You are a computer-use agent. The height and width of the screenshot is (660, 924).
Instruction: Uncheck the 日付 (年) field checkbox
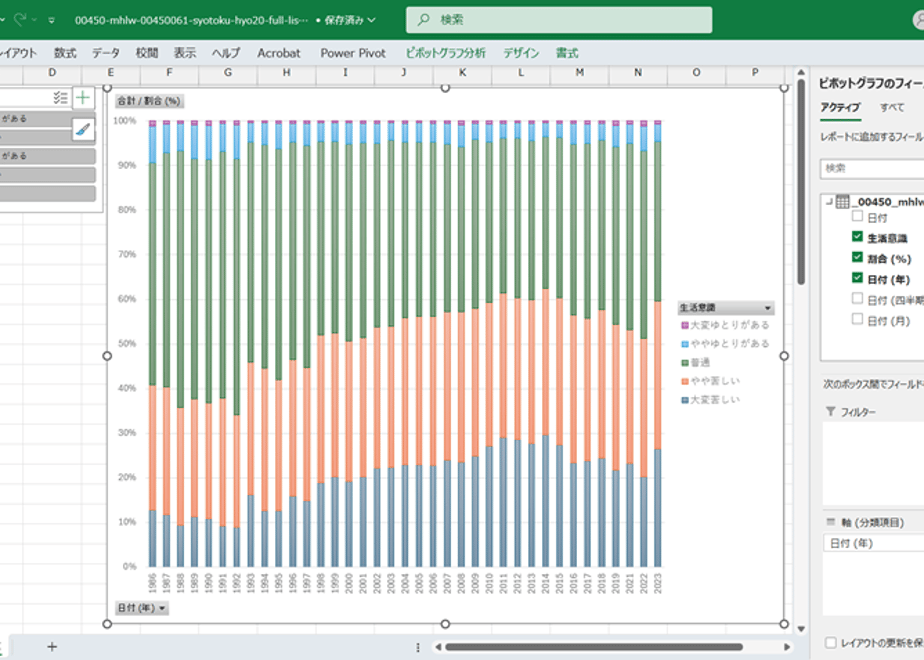(x=857, y=278)
